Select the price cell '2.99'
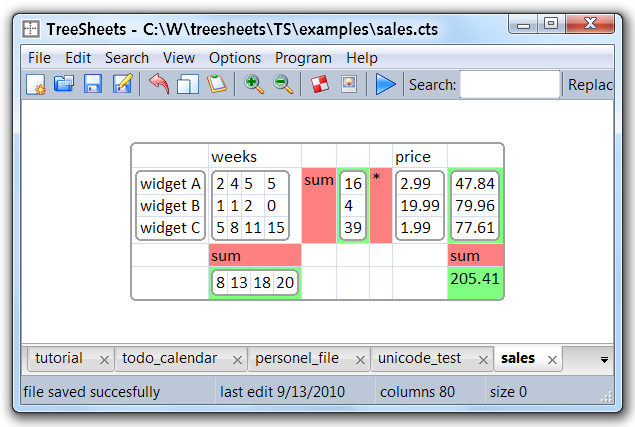Image resolution: width=635 pixels, height=427 pixels. pos(420,184)
